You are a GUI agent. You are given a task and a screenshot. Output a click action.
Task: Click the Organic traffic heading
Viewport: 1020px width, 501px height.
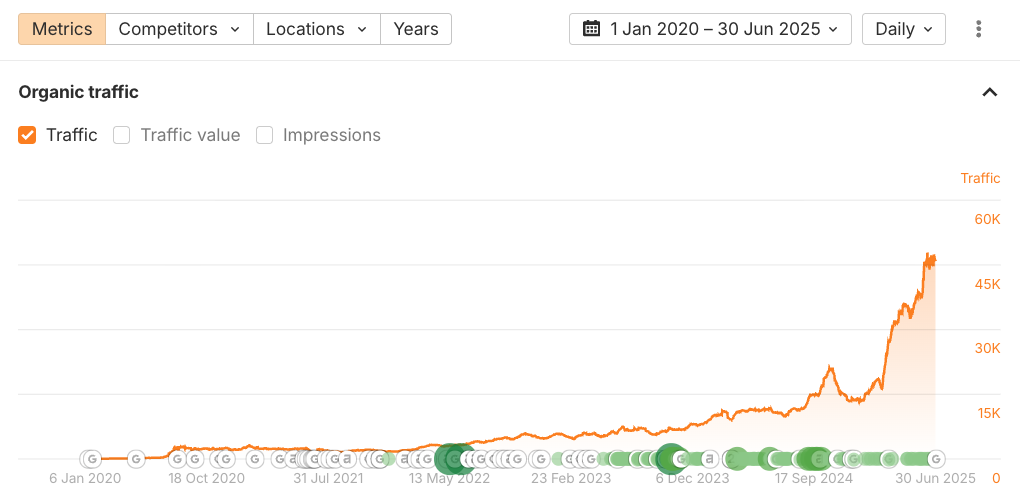[78, 92]
